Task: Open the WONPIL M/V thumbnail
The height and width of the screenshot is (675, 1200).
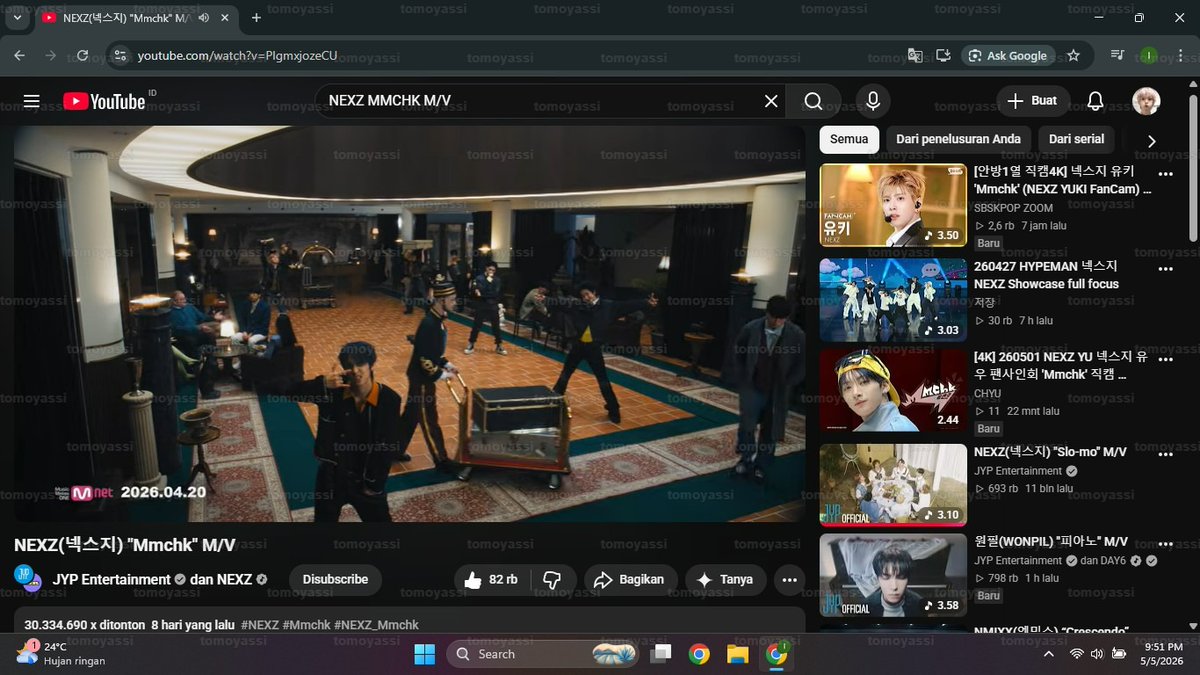Action: click(x=893, y=575)
